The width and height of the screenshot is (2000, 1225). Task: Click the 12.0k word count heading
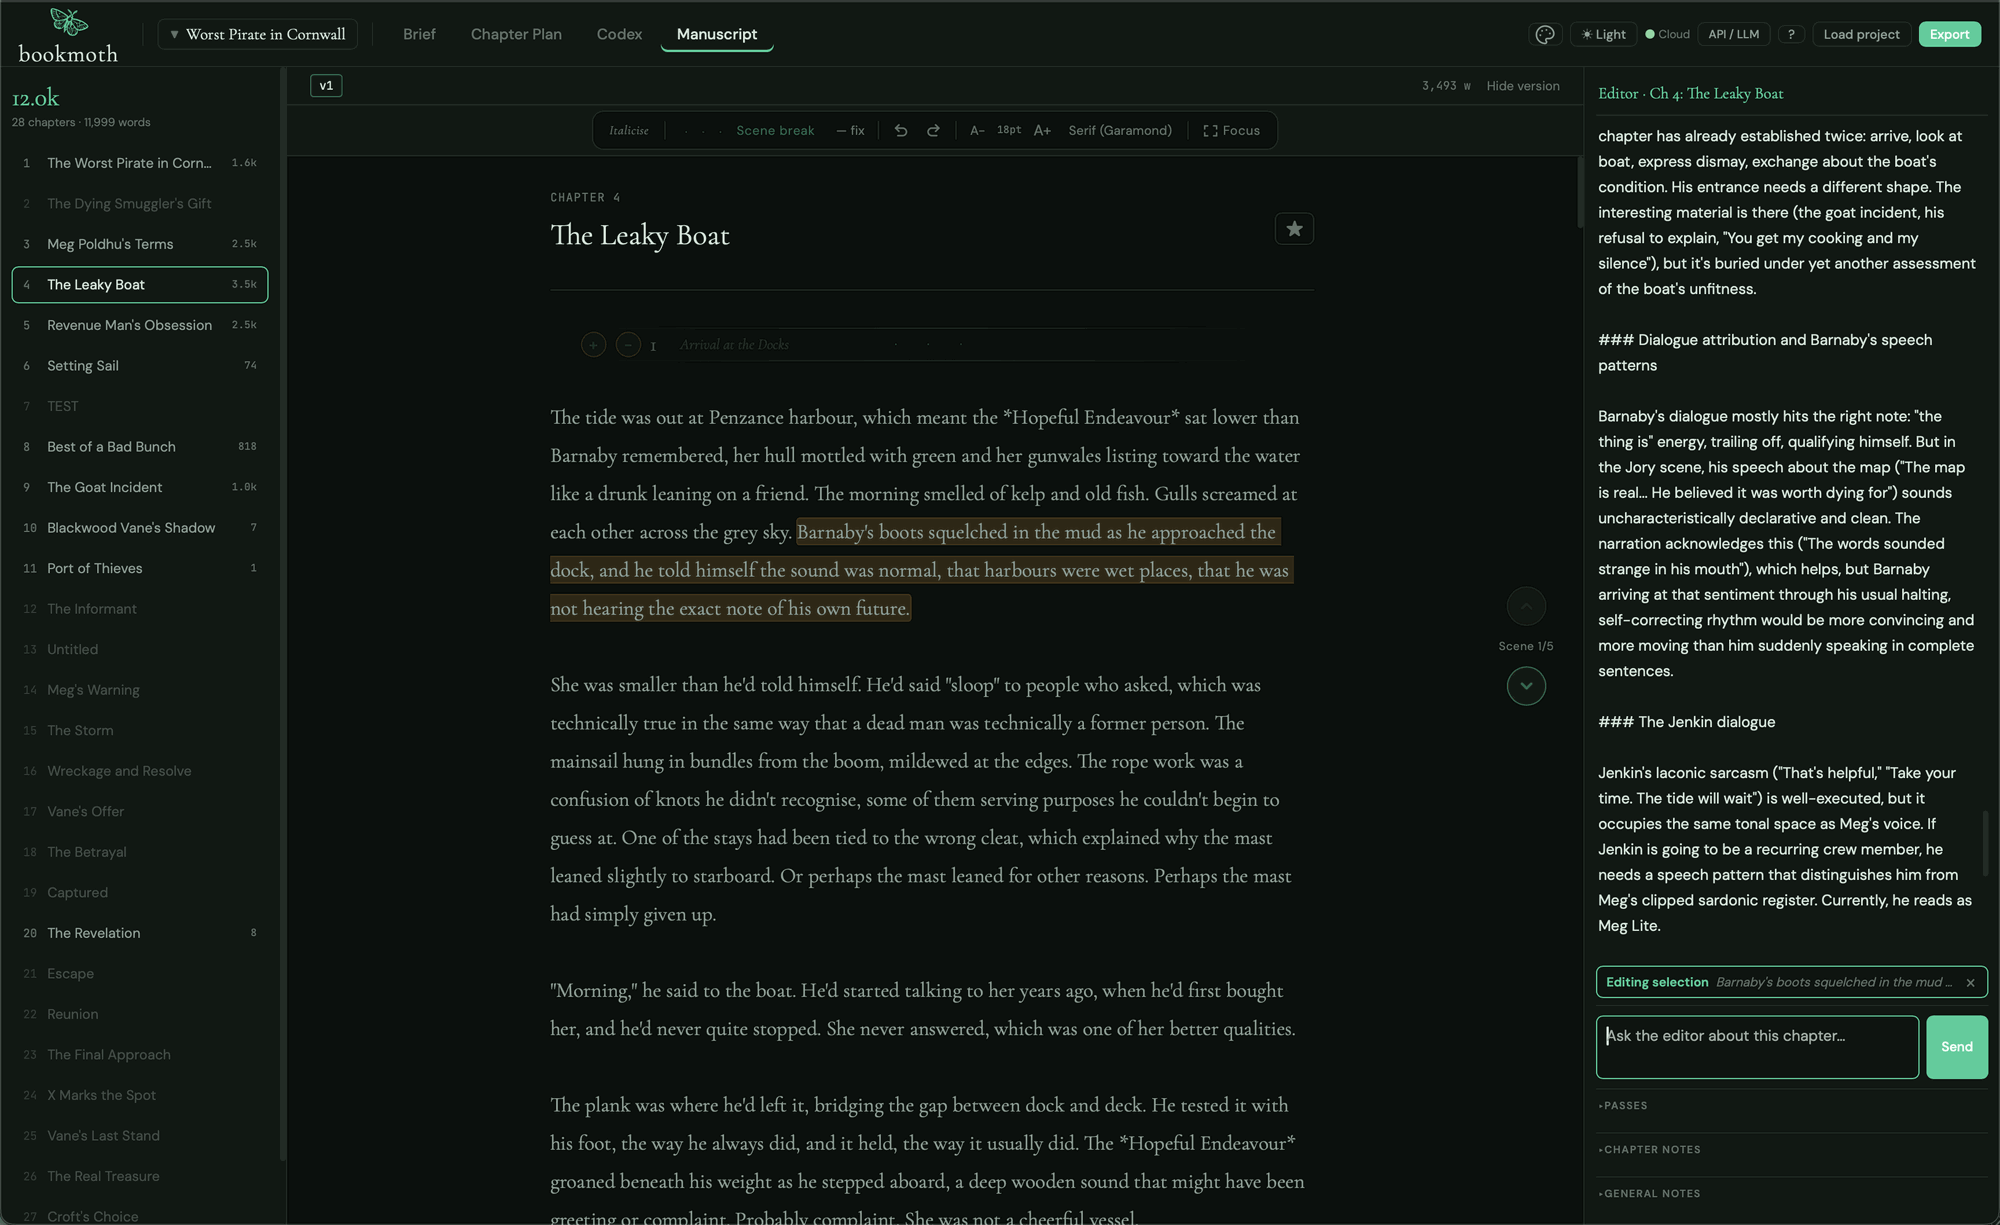[x=36, y=98]
